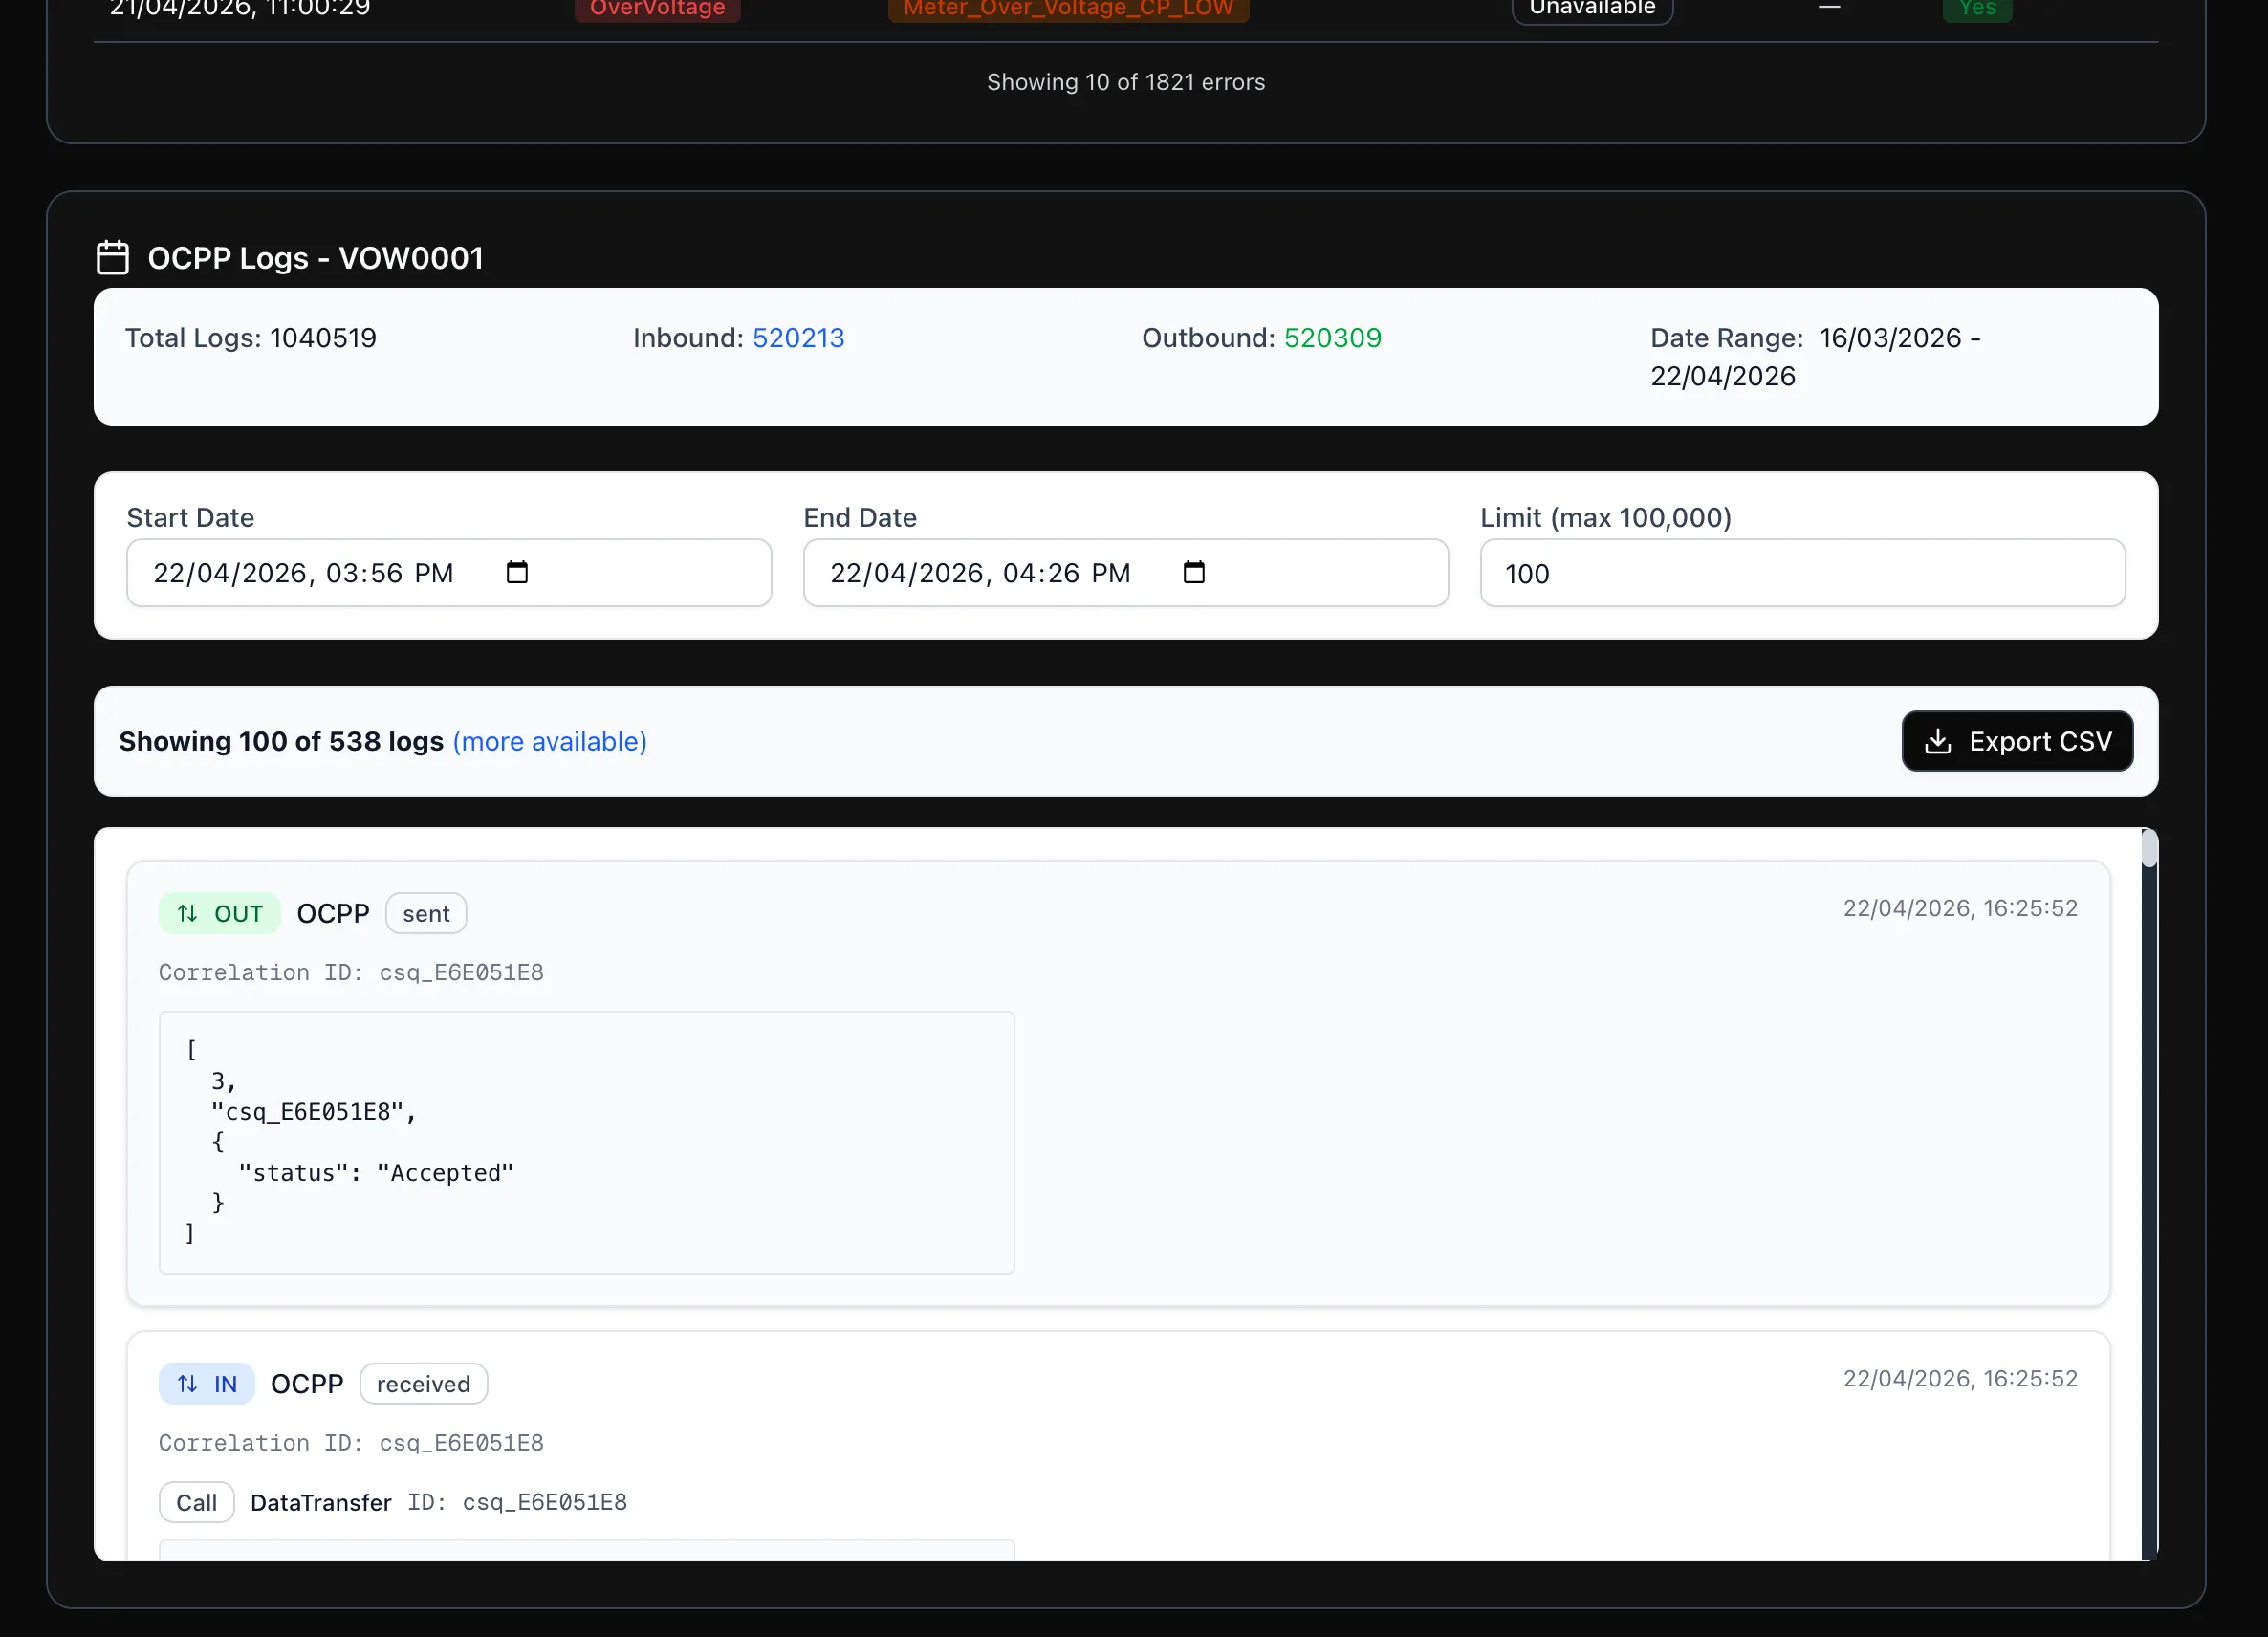Image resolution: width=2268 pixels, height=1637 pixels.
Task: Click the 'Limit (max 100,000)' label
Action: coord(1606,517)
